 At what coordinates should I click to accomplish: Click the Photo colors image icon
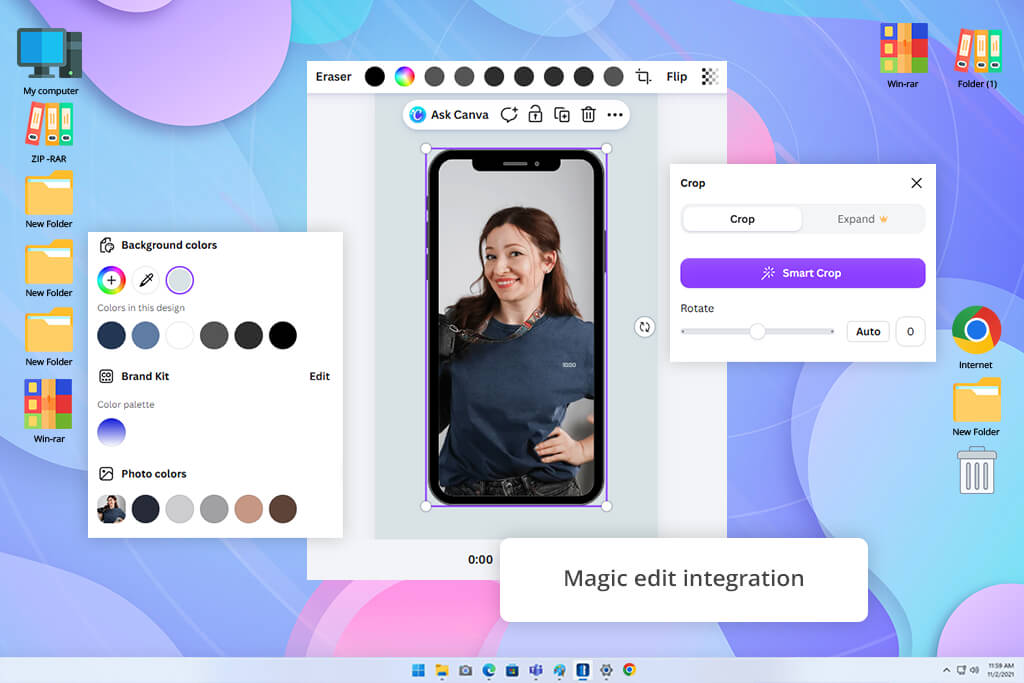106,473
